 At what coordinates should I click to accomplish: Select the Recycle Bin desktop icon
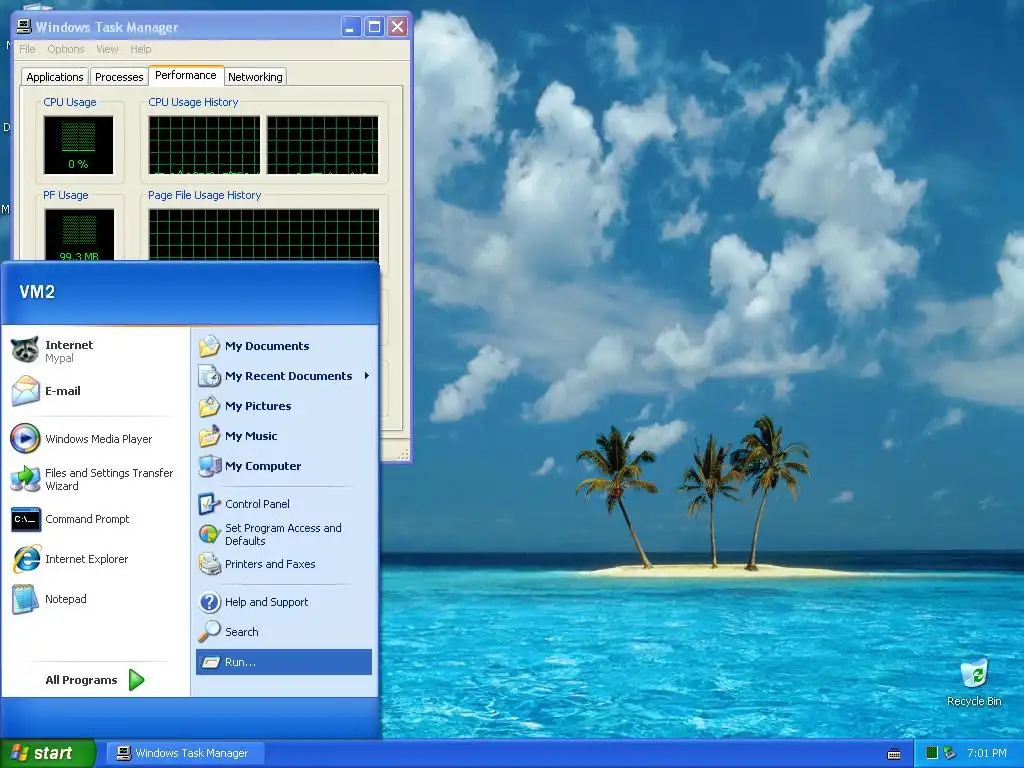[974, 674]
